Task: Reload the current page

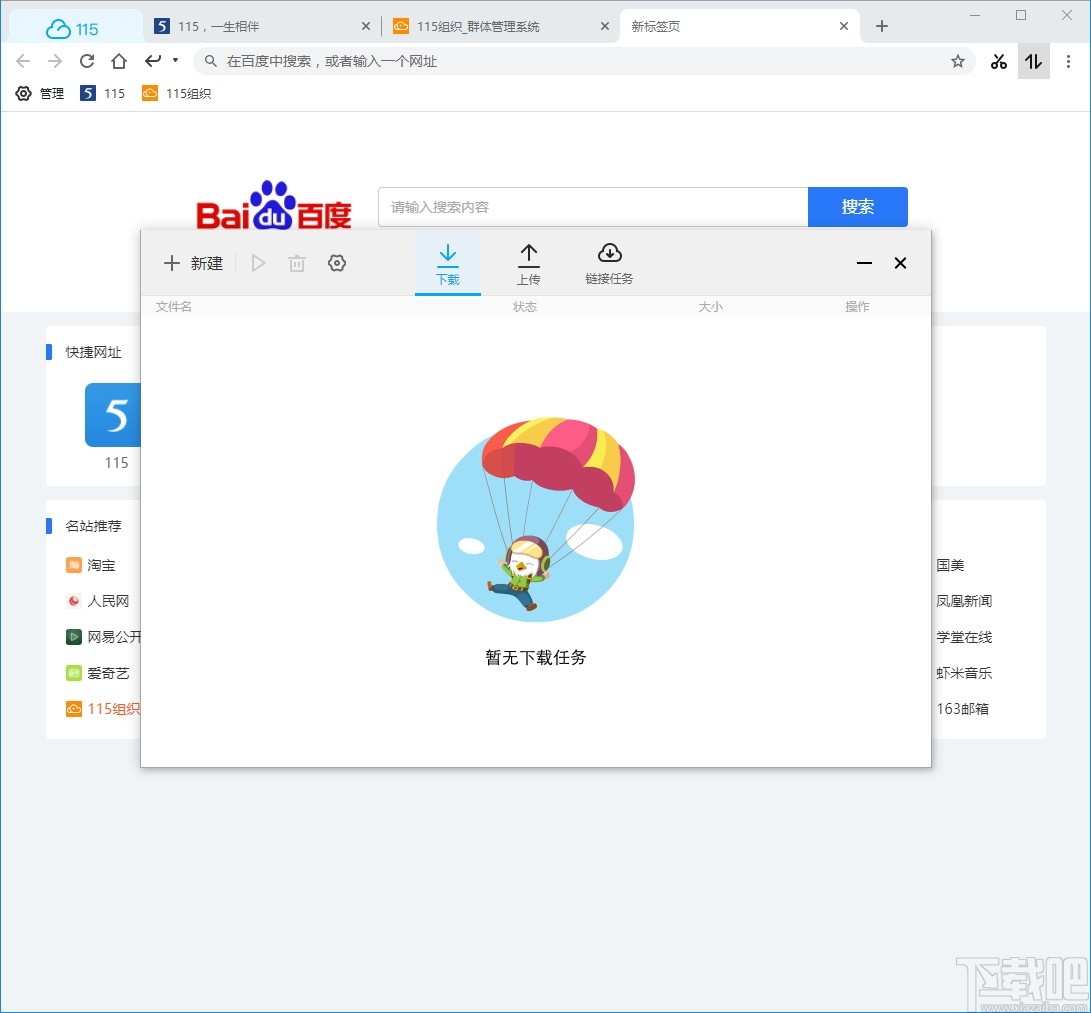Action: click(87, 61)
